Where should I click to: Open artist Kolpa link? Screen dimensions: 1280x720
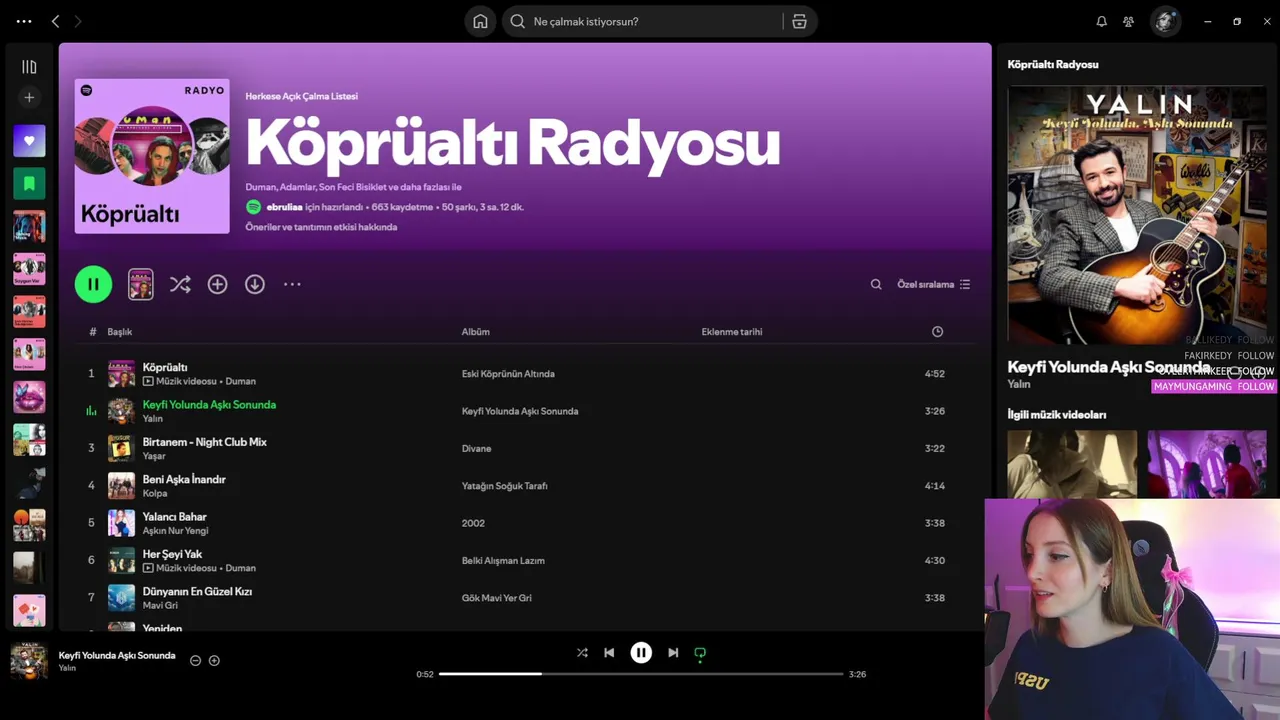pos(155,493)
